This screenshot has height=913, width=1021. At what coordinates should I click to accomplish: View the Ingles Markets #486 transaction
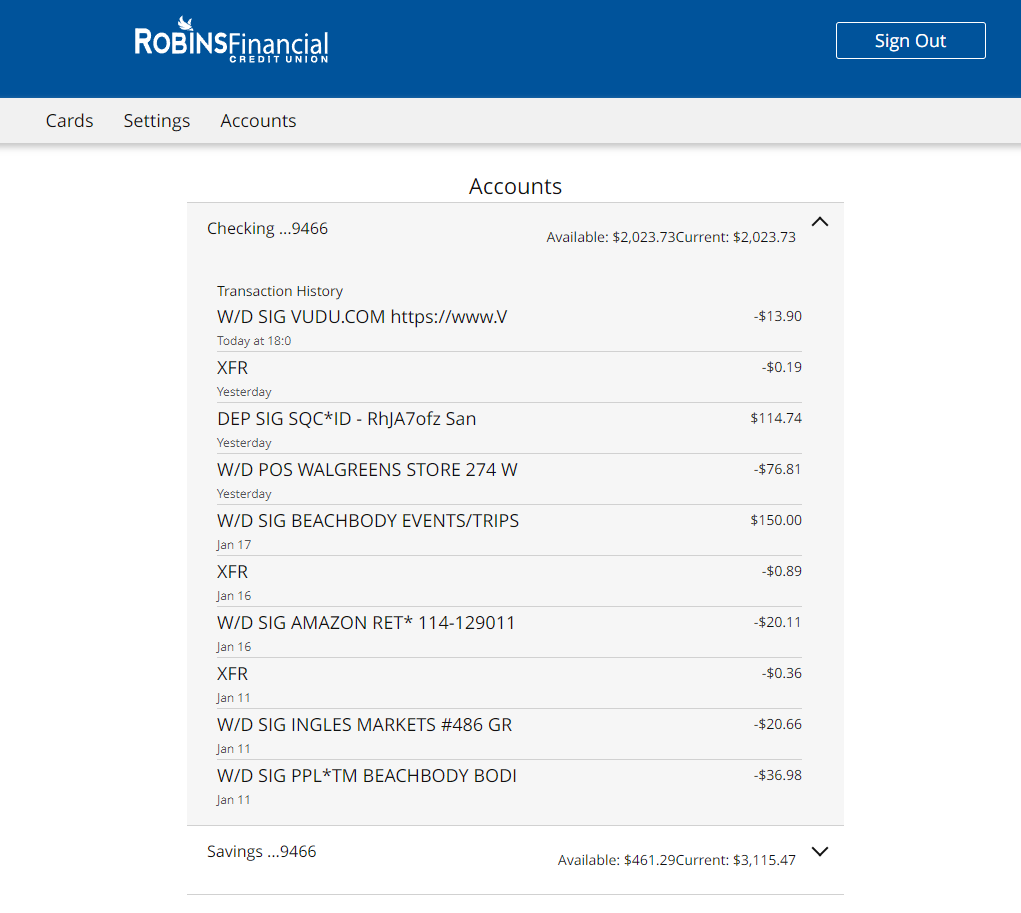[x=509, y=735]
